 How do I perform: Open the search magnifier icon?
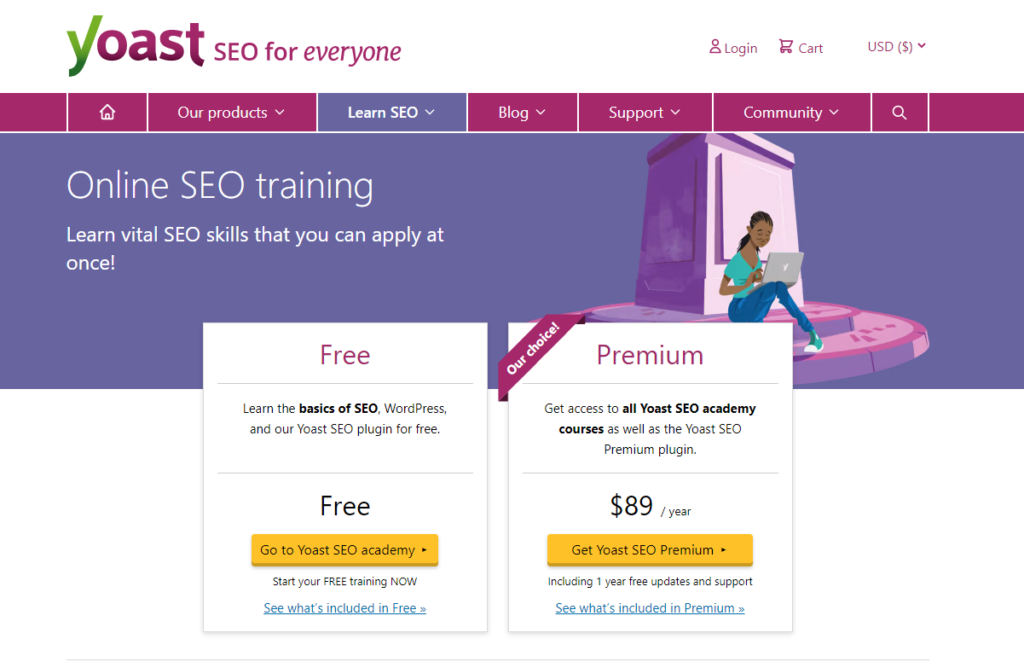tap(899, 113)
